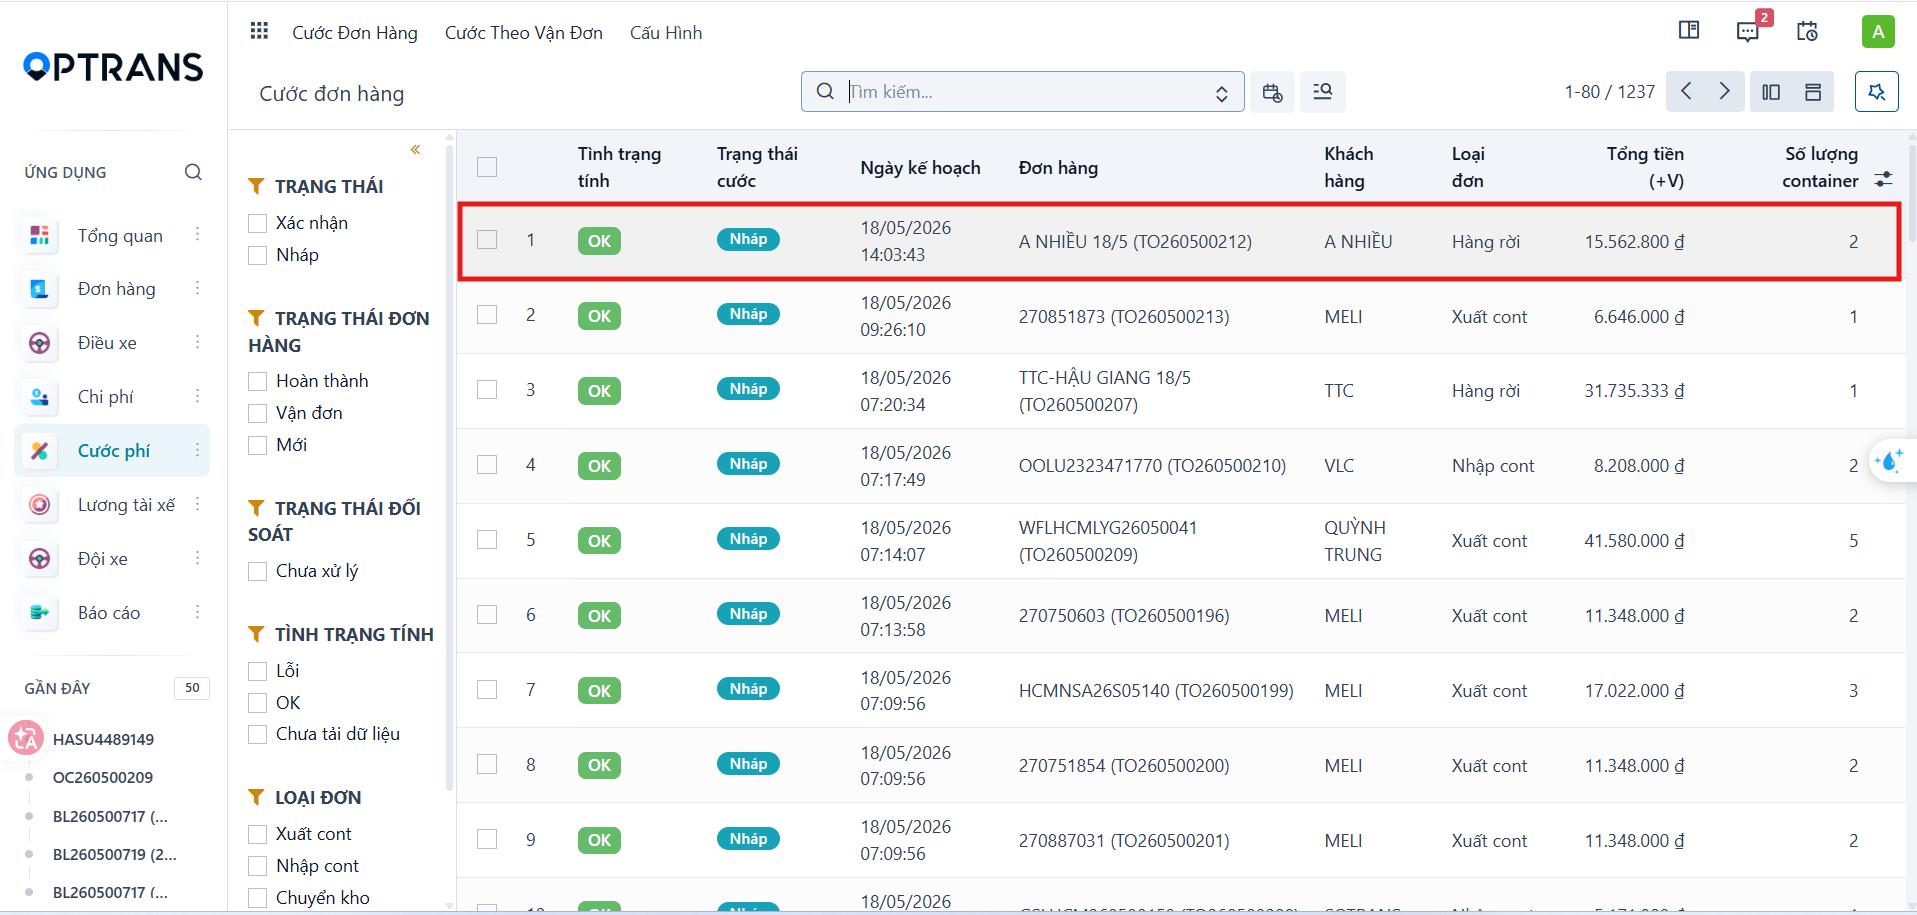This screenshot has height=915, width=1917.
Task: Open the three-dot menu beside Đơn hàng
Action: pos(197,288)
